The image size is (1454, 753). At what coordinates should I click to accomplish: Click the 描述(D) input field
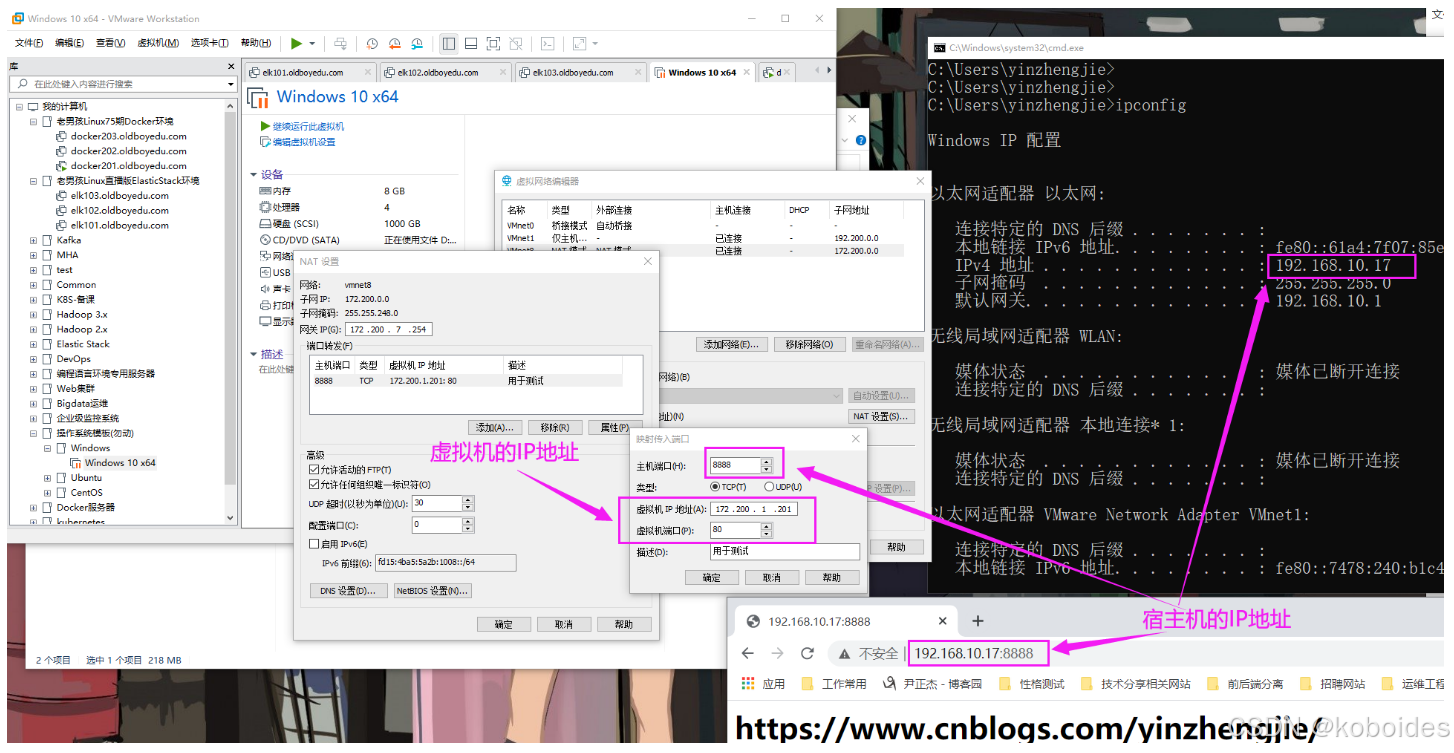(x=785, y=551)
